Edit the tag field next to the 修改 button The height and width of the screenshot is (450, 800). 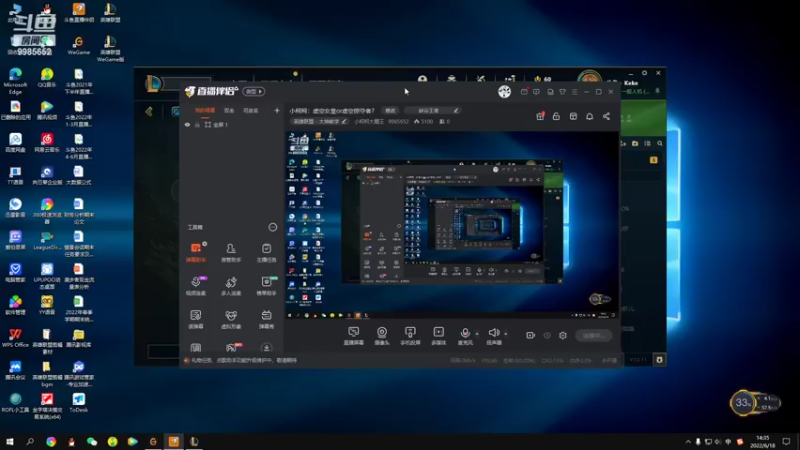click(x=432, y=110)
